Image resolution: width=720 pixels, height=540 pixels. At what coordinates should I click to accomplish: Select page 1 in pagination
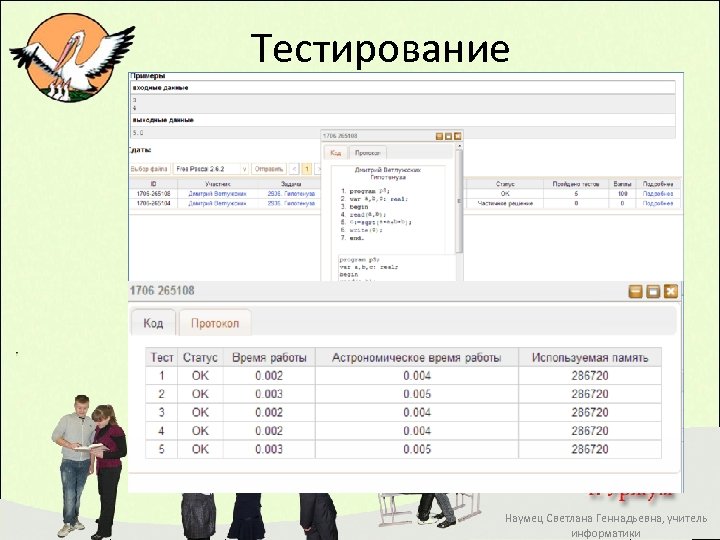point(307,169)
